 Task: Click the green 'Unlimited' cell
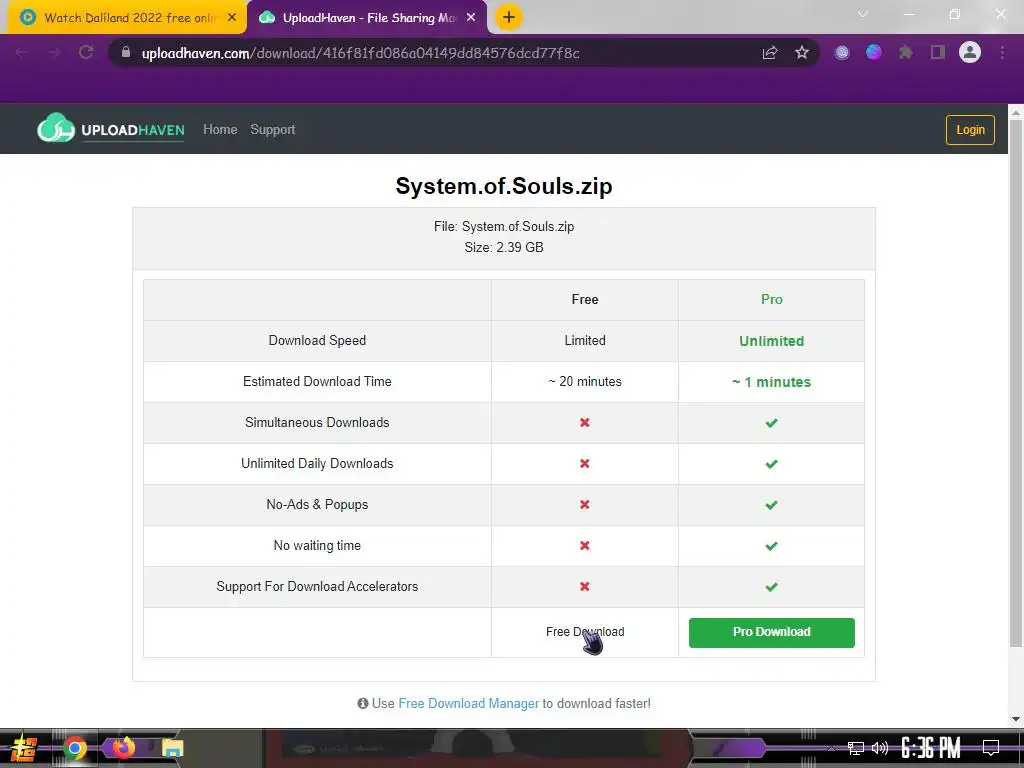(771, 341)
